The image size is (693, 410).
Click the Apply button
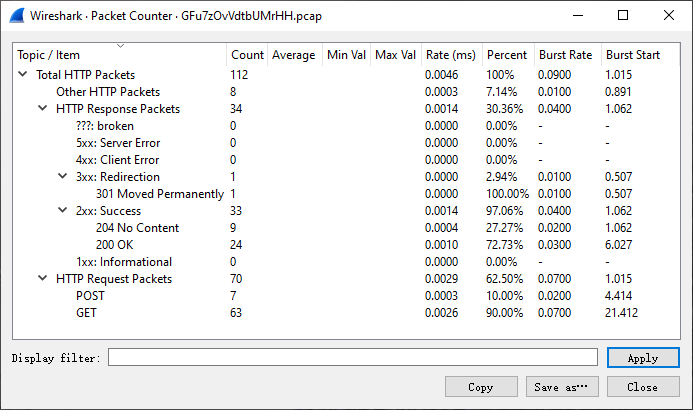(643, 357)
